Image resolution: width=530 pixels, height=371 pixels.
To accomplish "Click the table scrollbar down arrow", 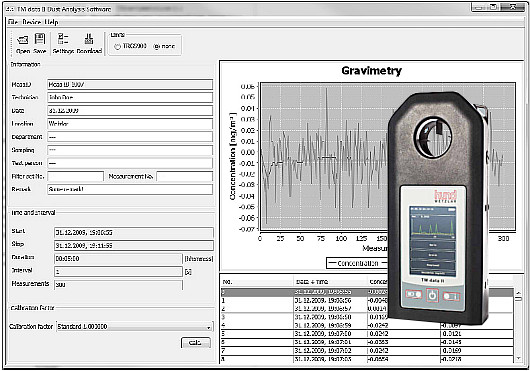I will click(519, 358).
